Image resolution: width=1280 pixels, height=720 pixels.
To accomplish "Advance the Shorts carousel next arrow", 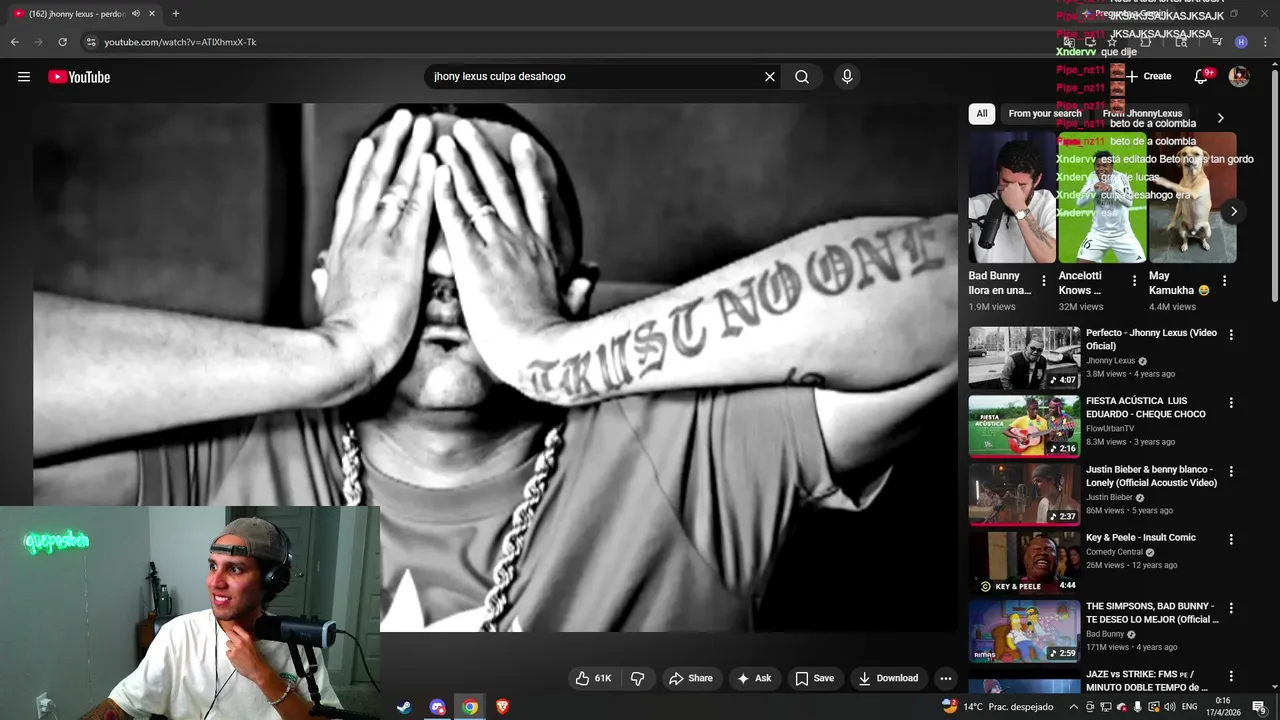I will [1234, 211].
